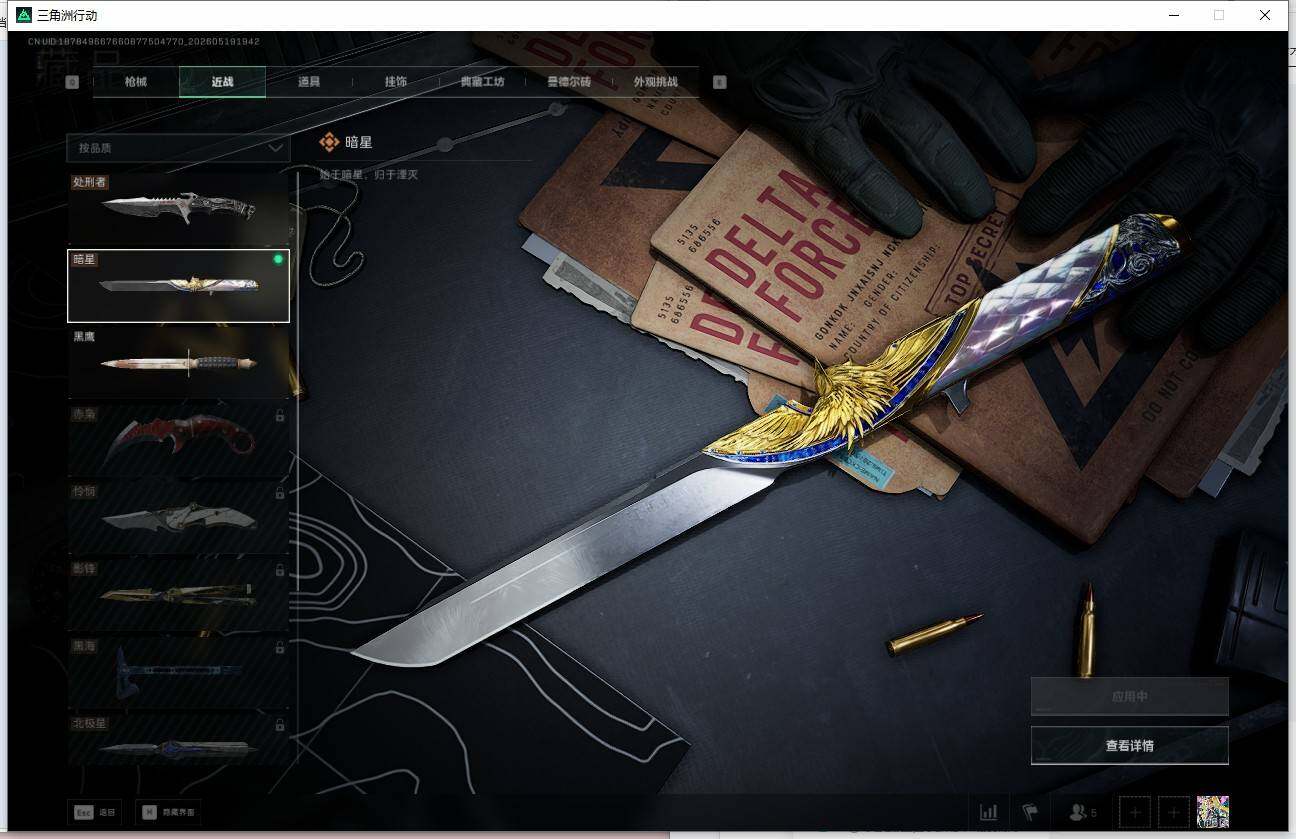Click the Esc 返回 button
1296x839 pixels.
(96, 812)
